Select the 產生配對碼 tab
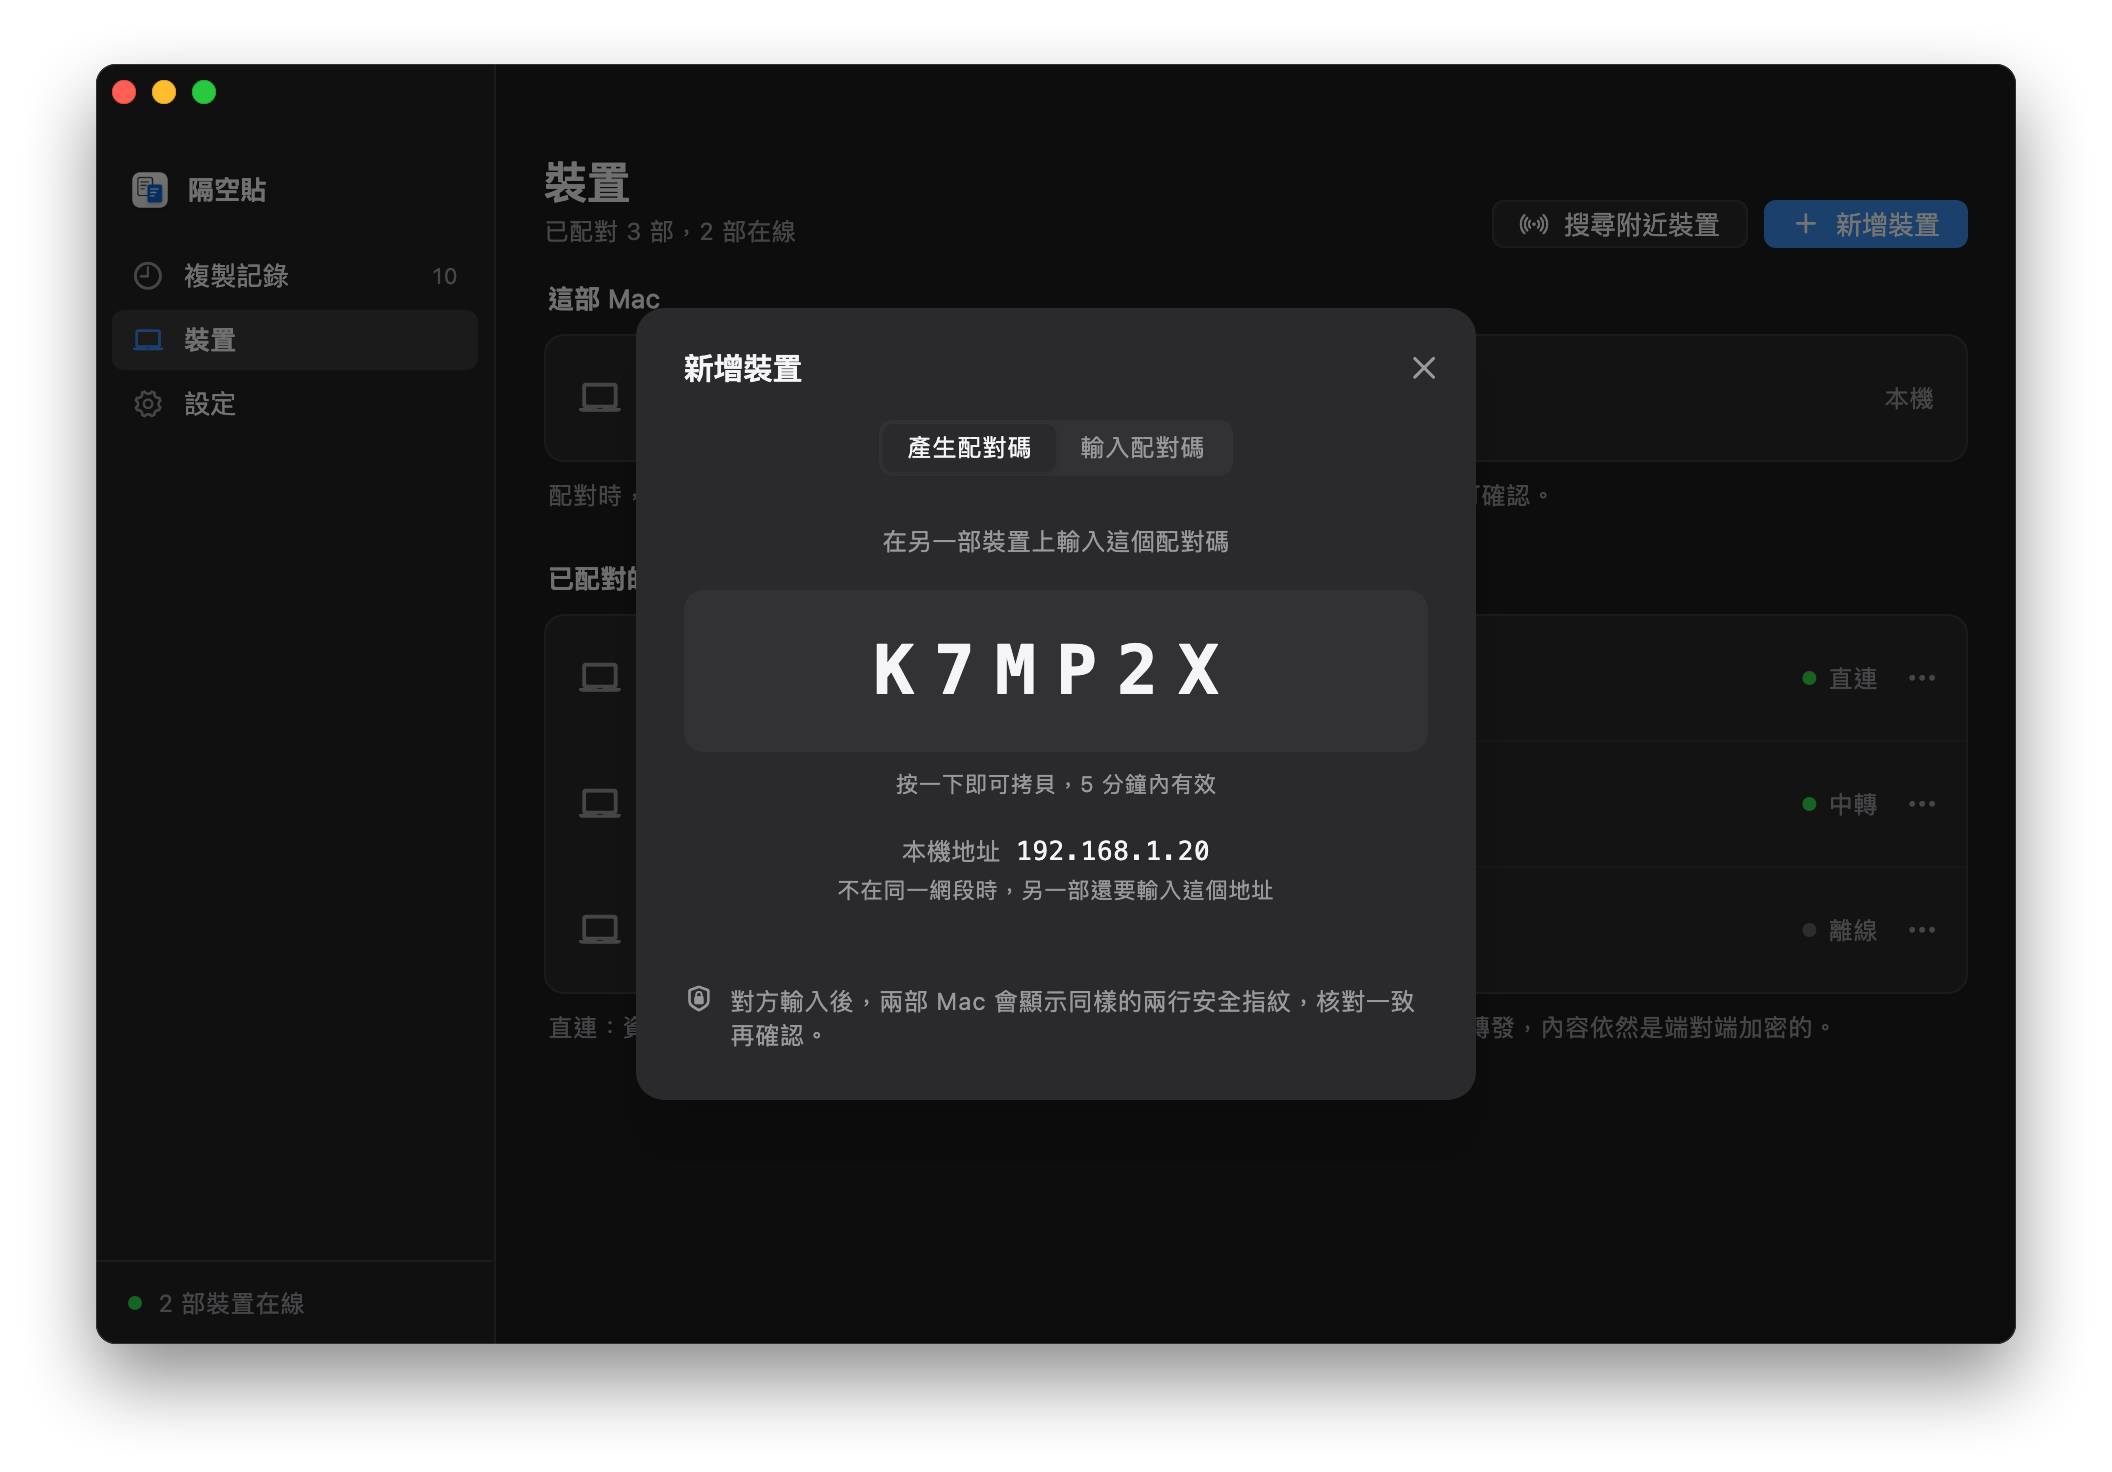This screenshot has height=1472, width=2112. pos(969,447)
